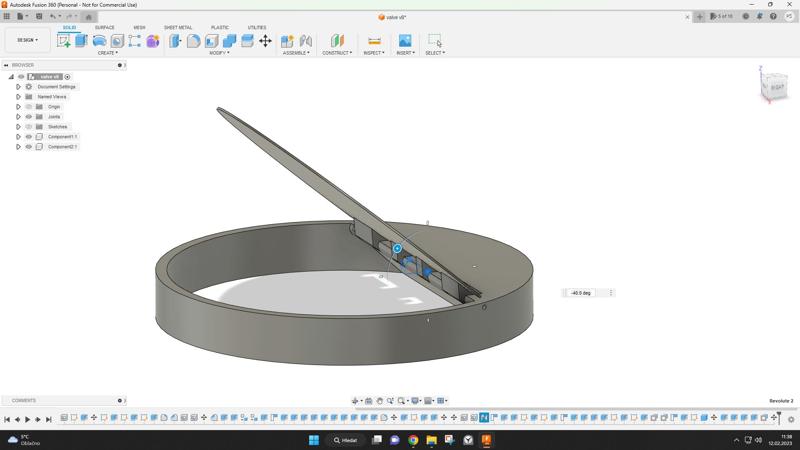Open the Select menu label

pos(434,53)
